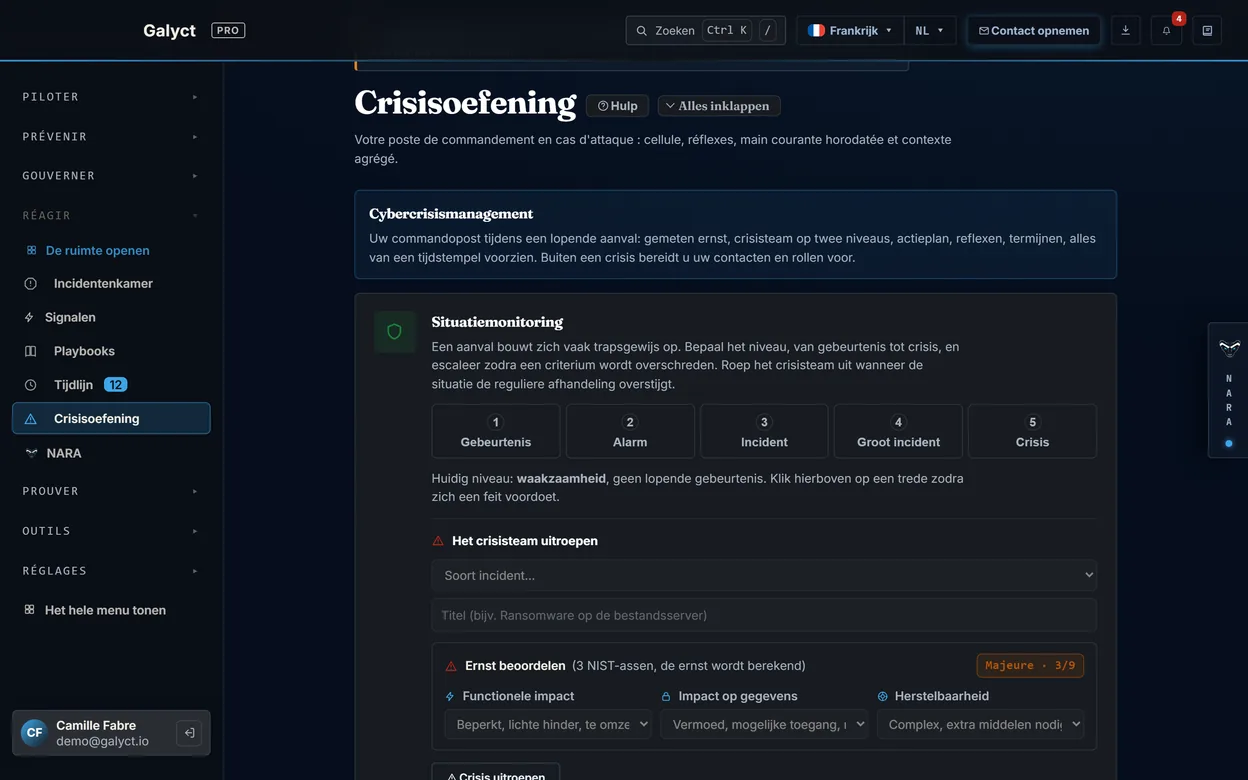Select level 1 Gebeurtenis
1248x780 pixels.
tap(496, 431)
